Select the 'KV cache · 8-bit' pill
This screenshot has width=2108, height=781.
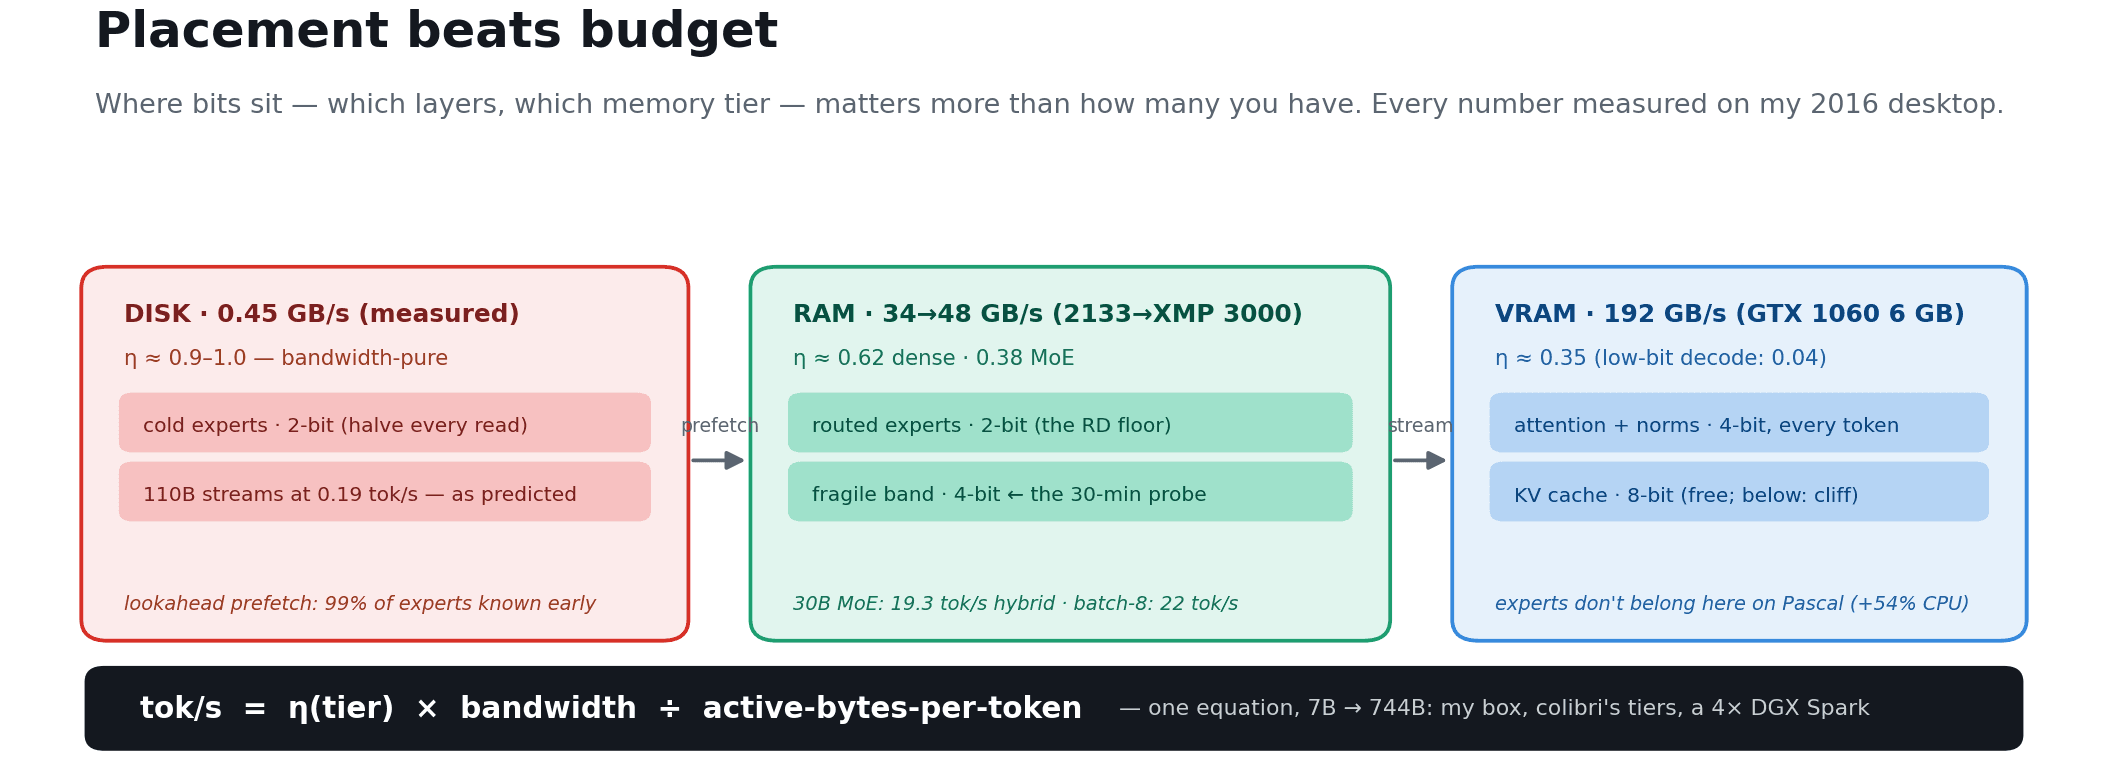1739,491
